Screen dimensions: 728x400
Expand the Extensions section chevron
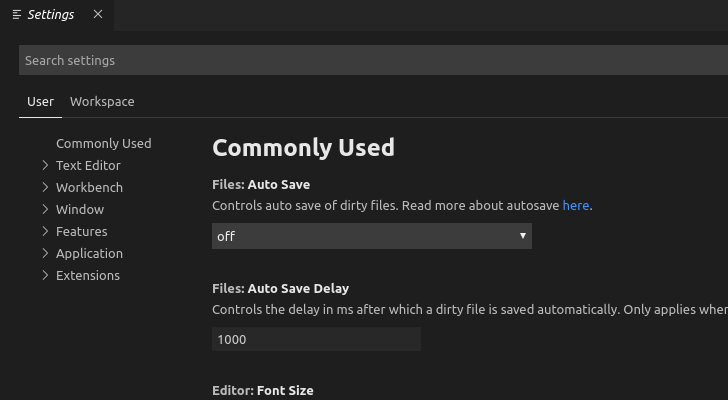(45, 275)
